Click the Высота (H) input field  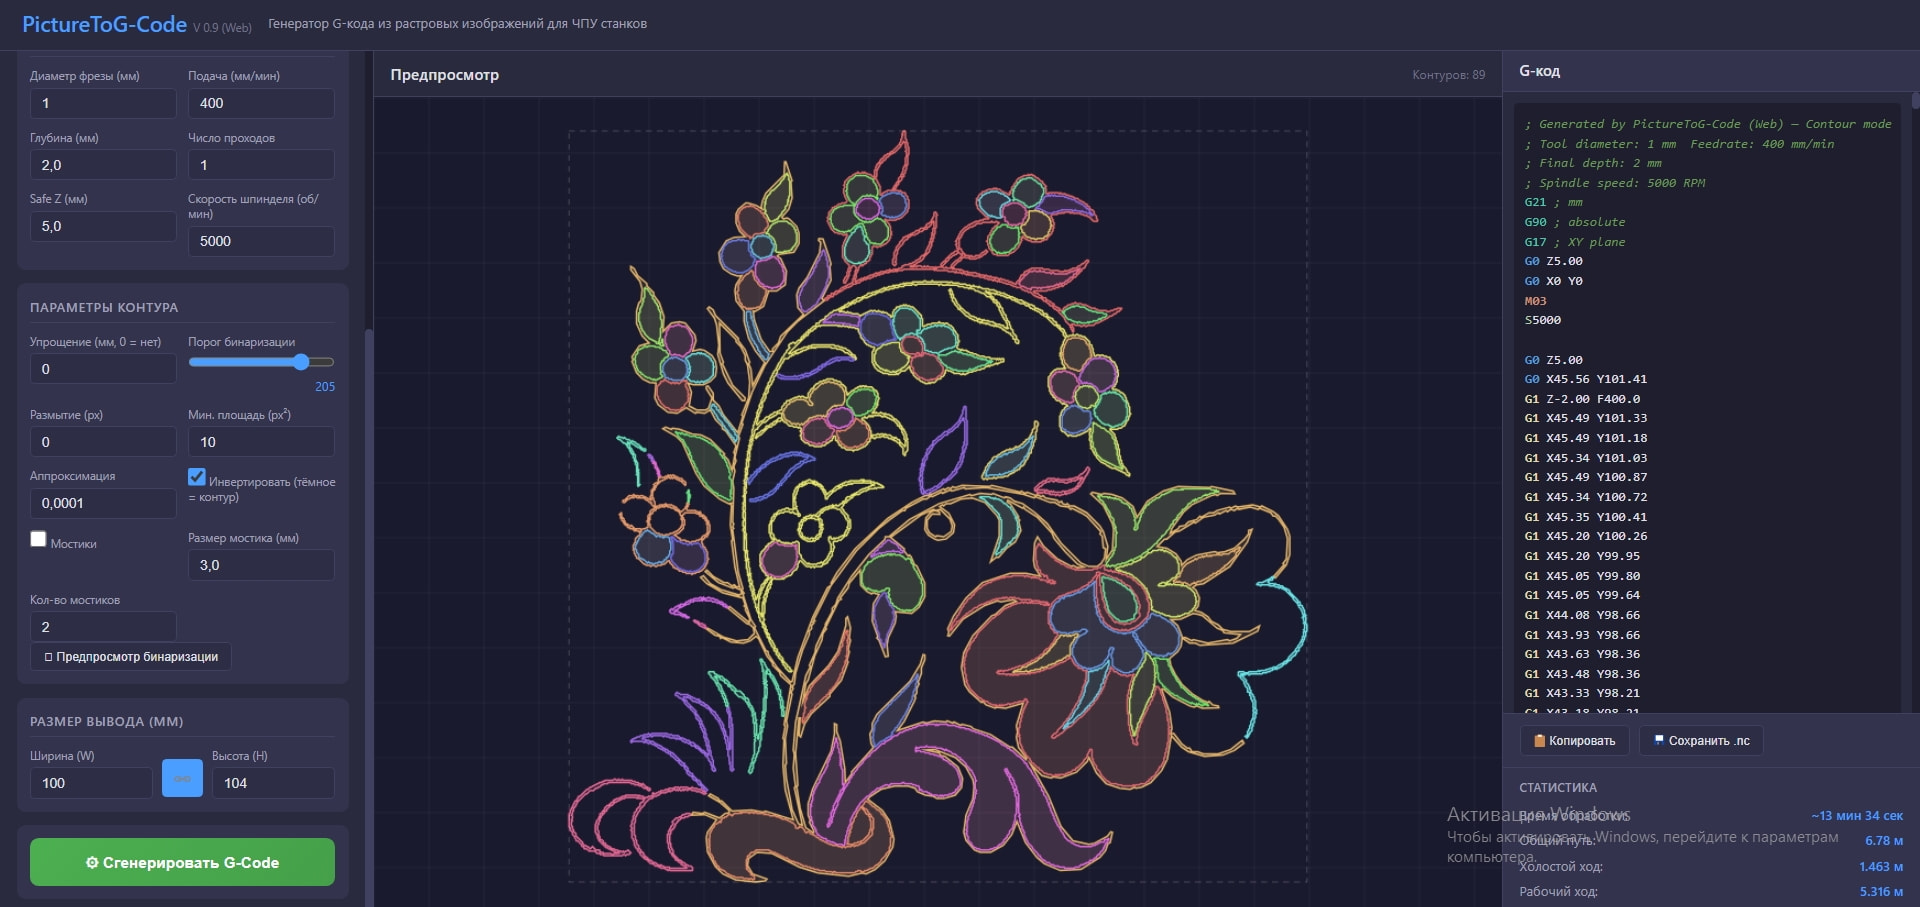click(273, 783)
